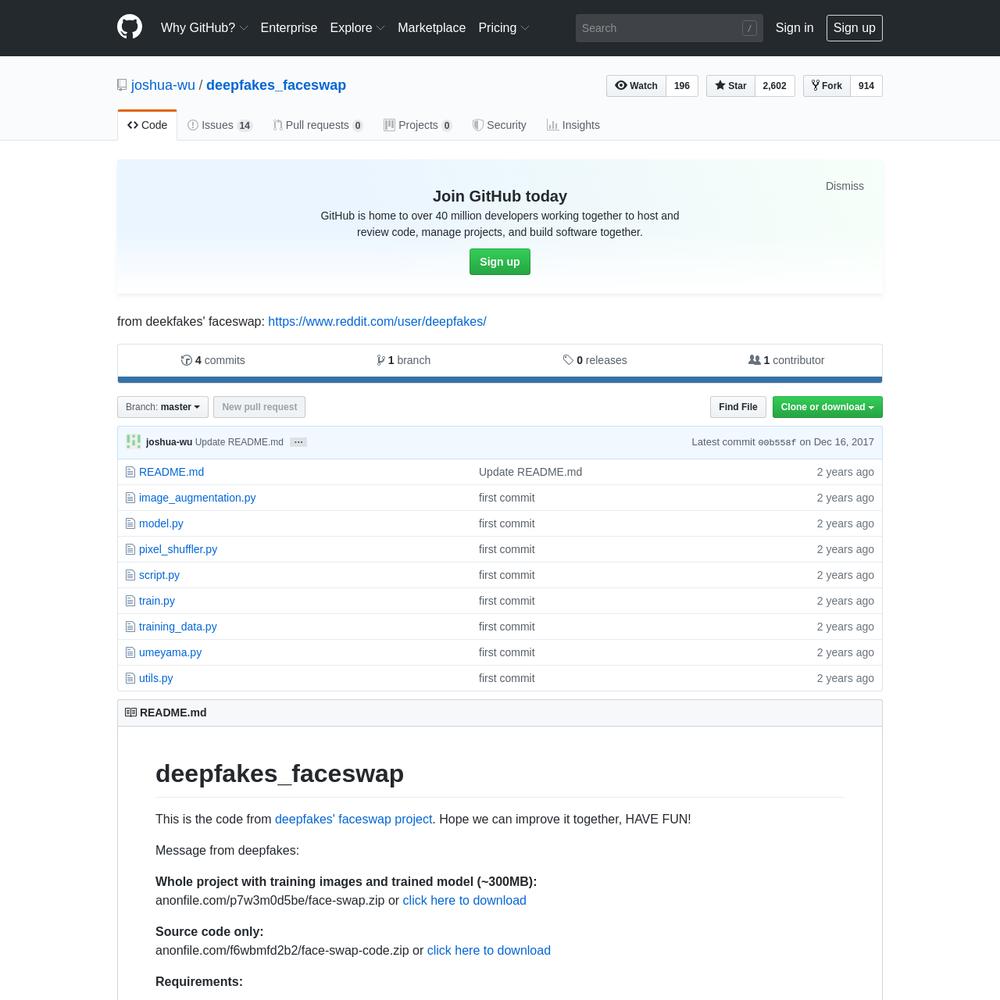
Task: Click the slash shortcut icon in the search box
Action: coord(749,28)
